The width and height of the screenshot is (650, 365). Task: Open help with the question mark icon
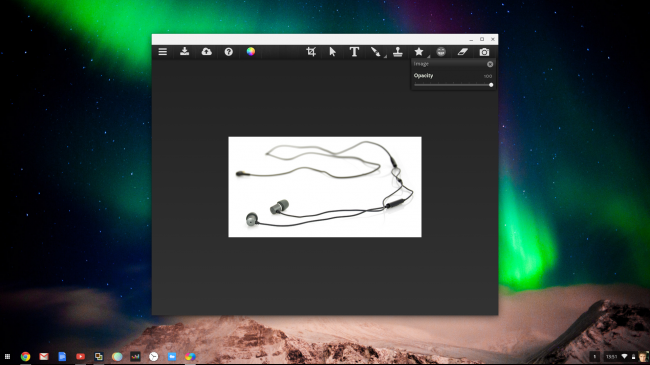[x=228, y=52]
